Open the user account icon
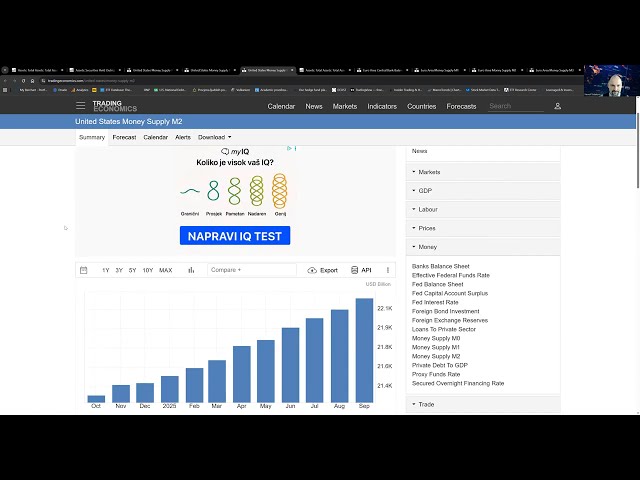The image size is (640, 480). pyautogui.click(x=557, y=106)
